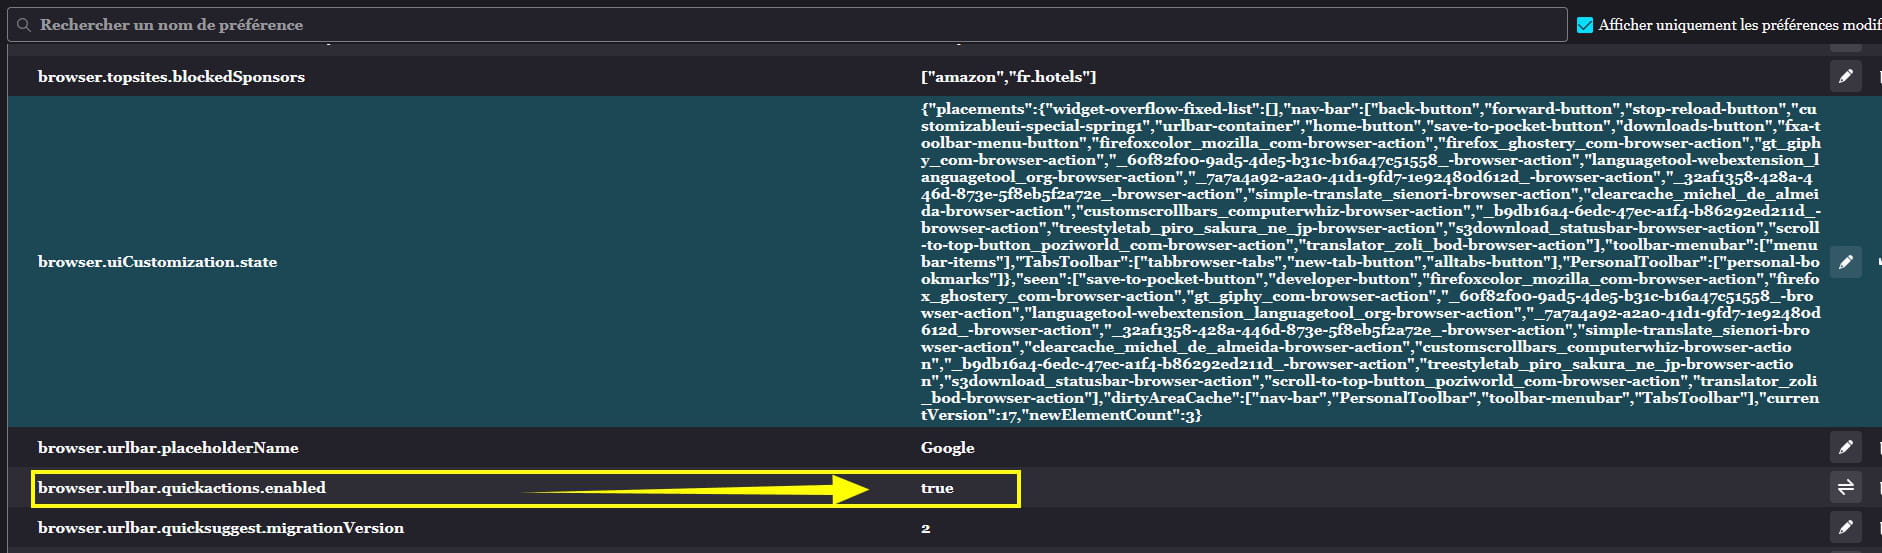The image size is (1882, 553).
Task: Edit browser.topsites.blockedSponsors with its pencil icon
Action: coord(1846,76)
